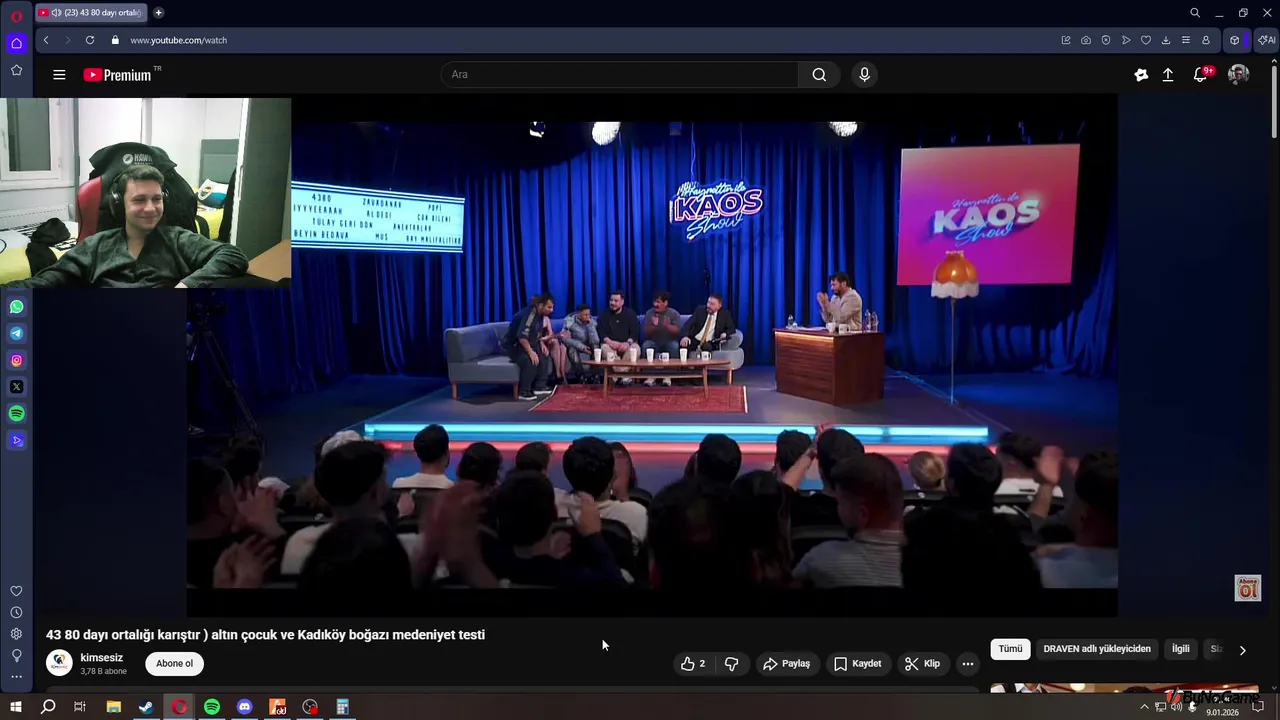Image resolution: width=1280 pixels, height=720 pixels.
Task: Click the YouTube search magnifier button
Action: pos(819,75)
